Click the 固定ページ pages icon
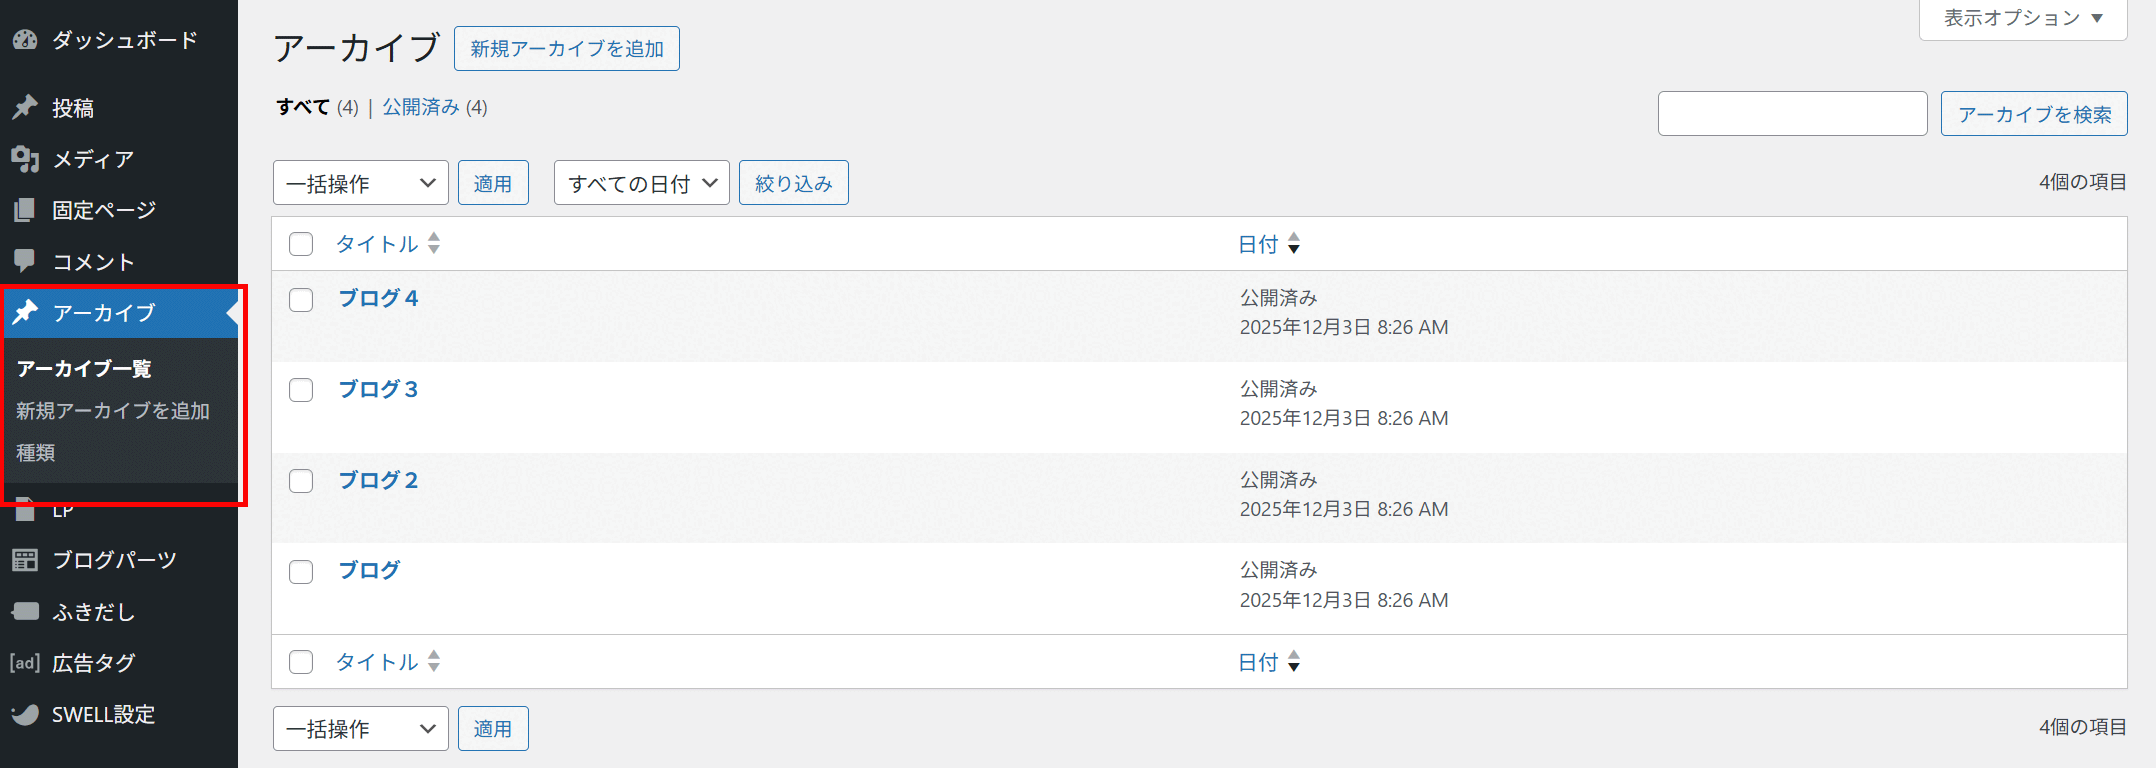 25,210
